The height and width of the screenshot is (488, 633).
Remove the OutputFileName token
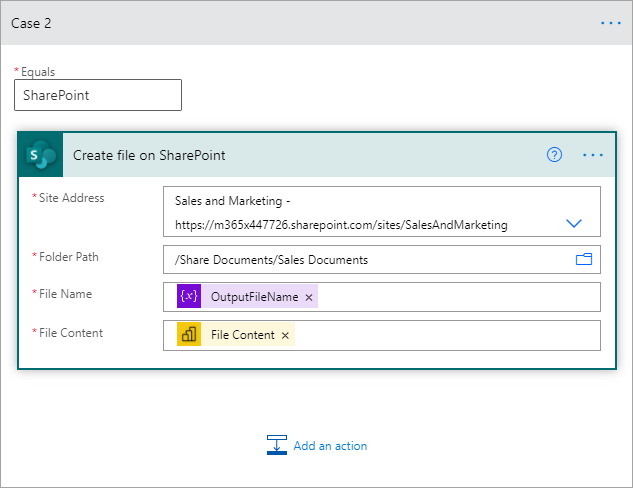[x=309, y=298]
